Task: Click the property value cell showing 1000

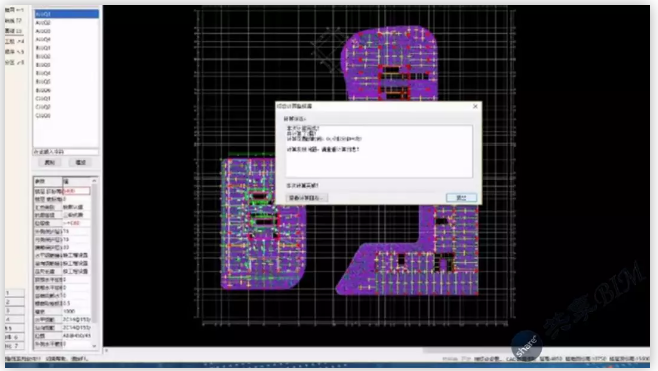Action: tap(76, 311)
